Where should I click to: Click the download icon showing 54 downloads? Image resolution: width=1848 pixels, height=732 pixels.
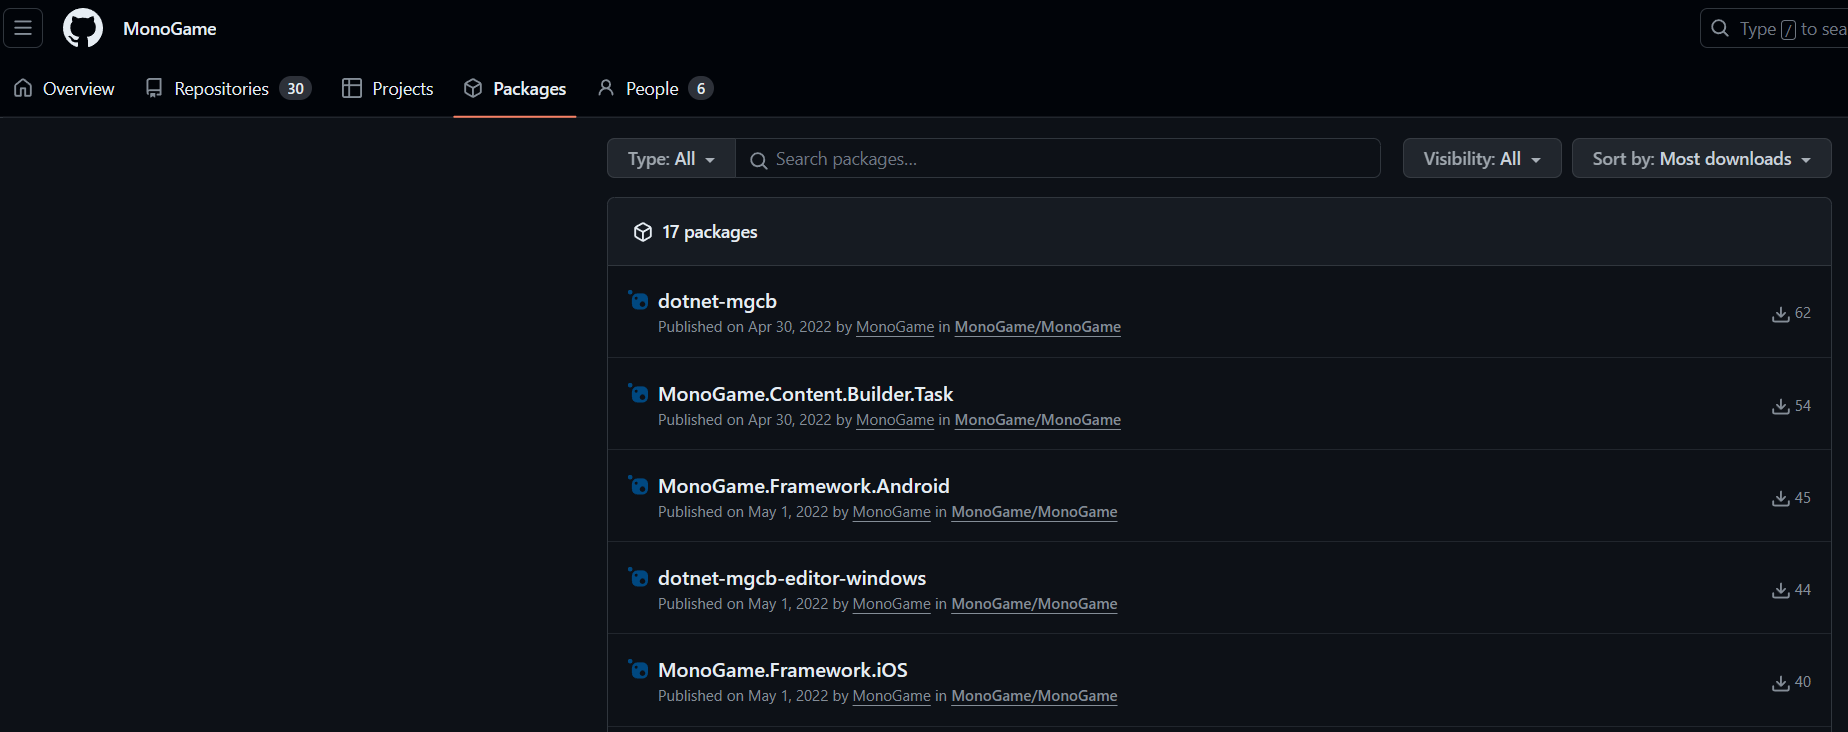[x=1780, y=407]
